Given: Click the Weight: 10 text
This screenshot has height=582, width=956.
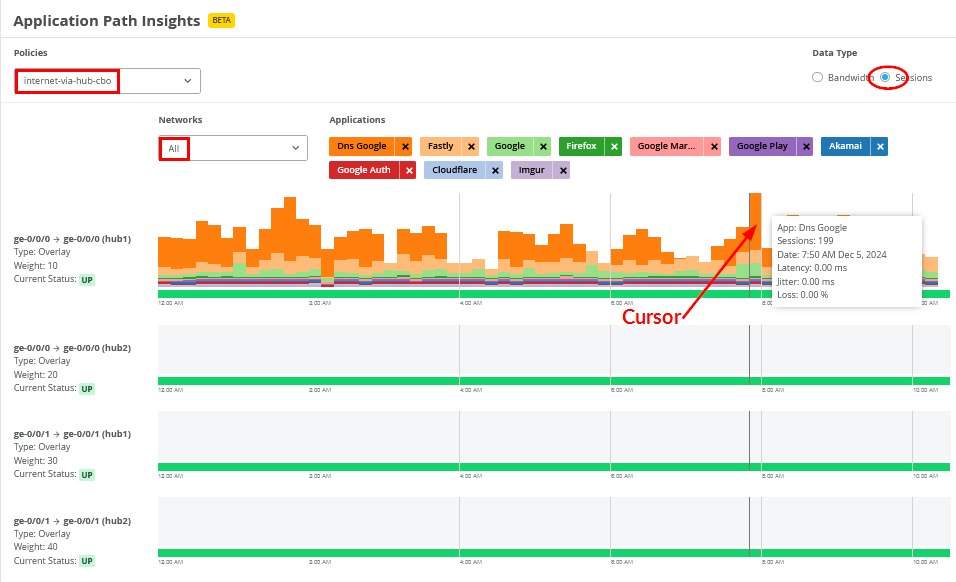Looking at the screenshot, I should pos(35,266).
